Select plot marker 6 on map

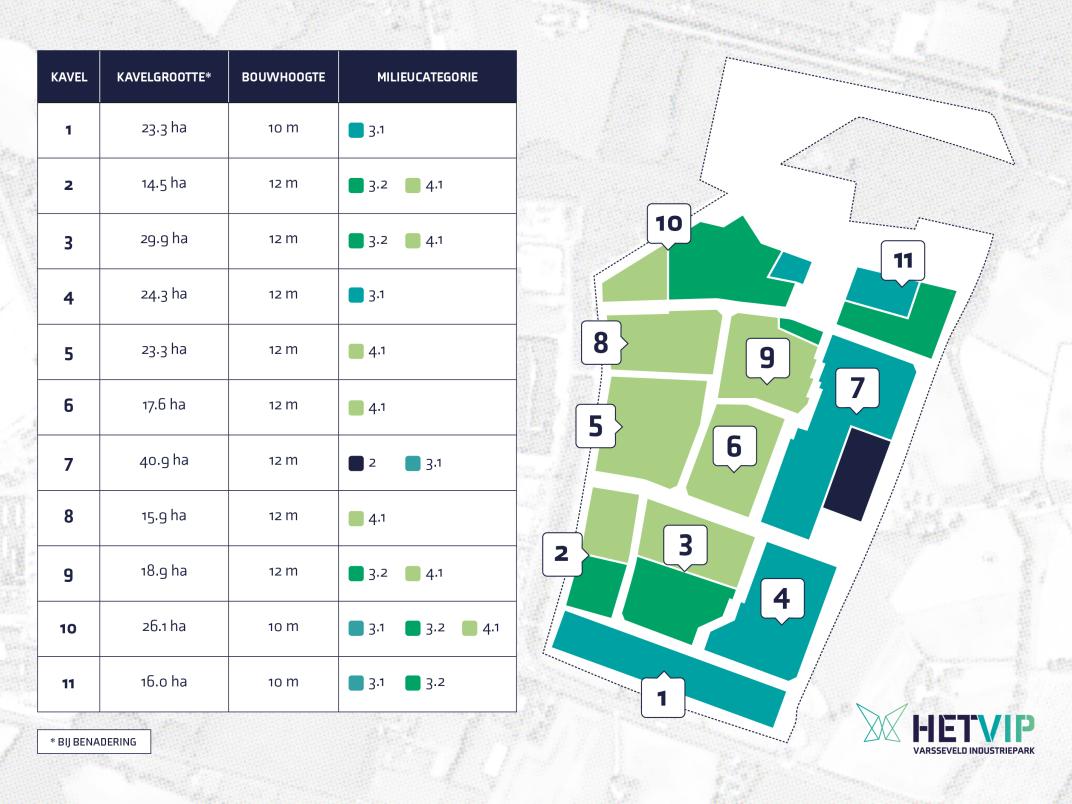pyautogui.click(x=733, y=445)
